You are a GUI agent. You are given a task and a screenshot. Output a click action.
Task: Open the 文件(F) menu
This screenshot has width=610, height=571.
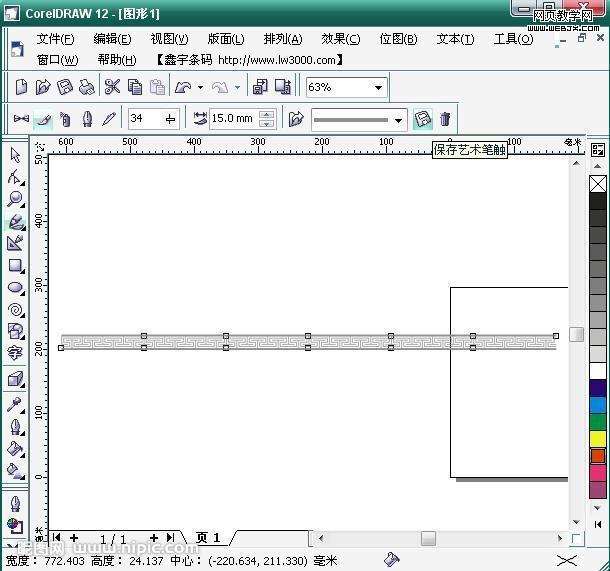tap(55, 39)
